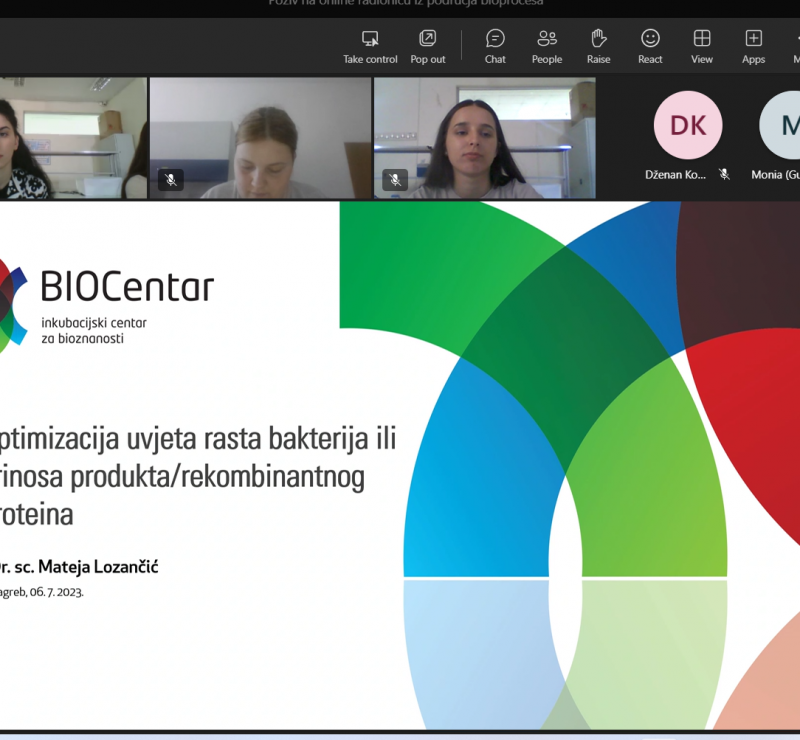The height and width of the screenshot is (740, 800).
Task: Click the 'Dženan Ko...' participant name
Action: click(675, 175)
